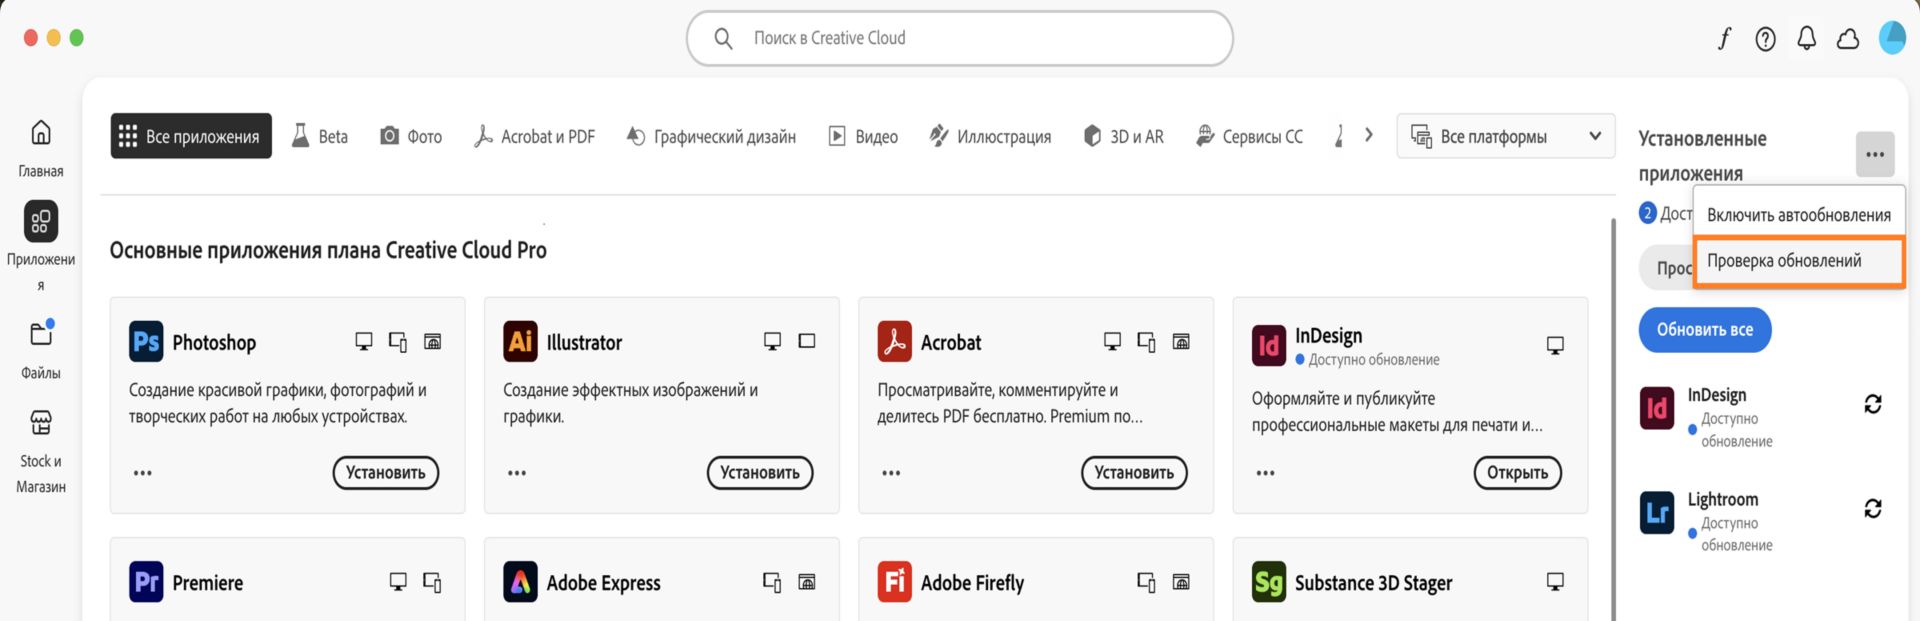The image size is (1920, 621).
Task: Switch to the 3D и AR tab
Action: coord(1124,136)
